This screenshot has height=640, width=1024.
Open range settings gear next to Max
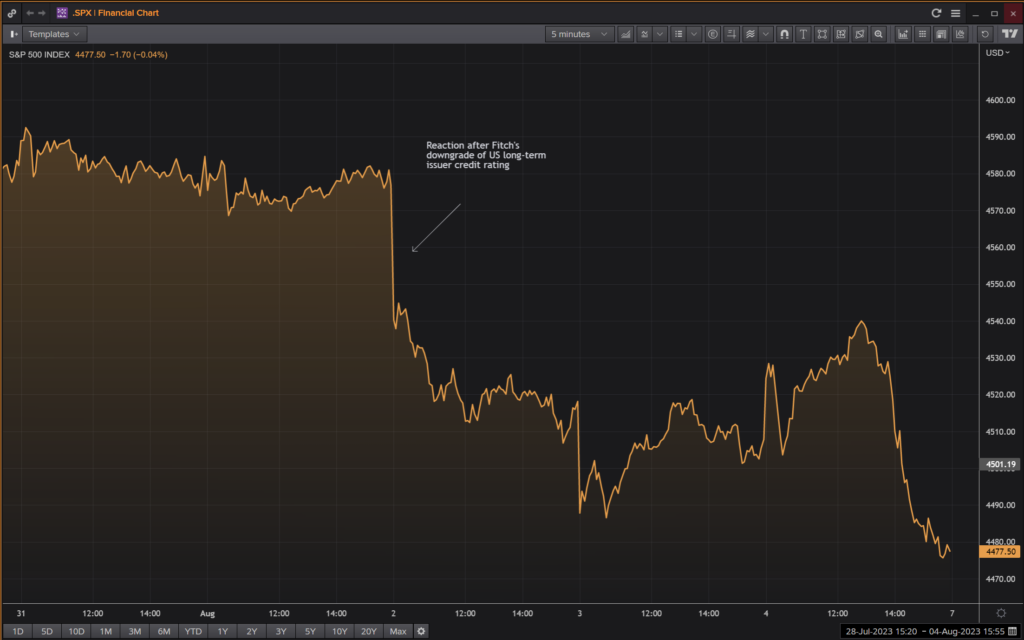[421, 631]
